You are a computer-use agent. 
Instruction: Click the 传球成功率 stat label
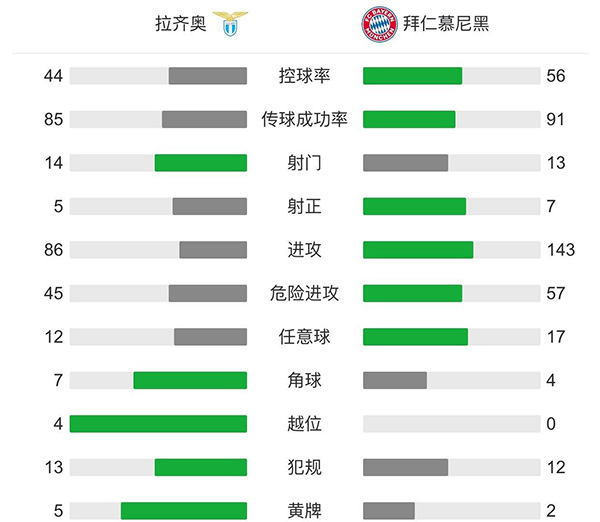tap(304, 119)
